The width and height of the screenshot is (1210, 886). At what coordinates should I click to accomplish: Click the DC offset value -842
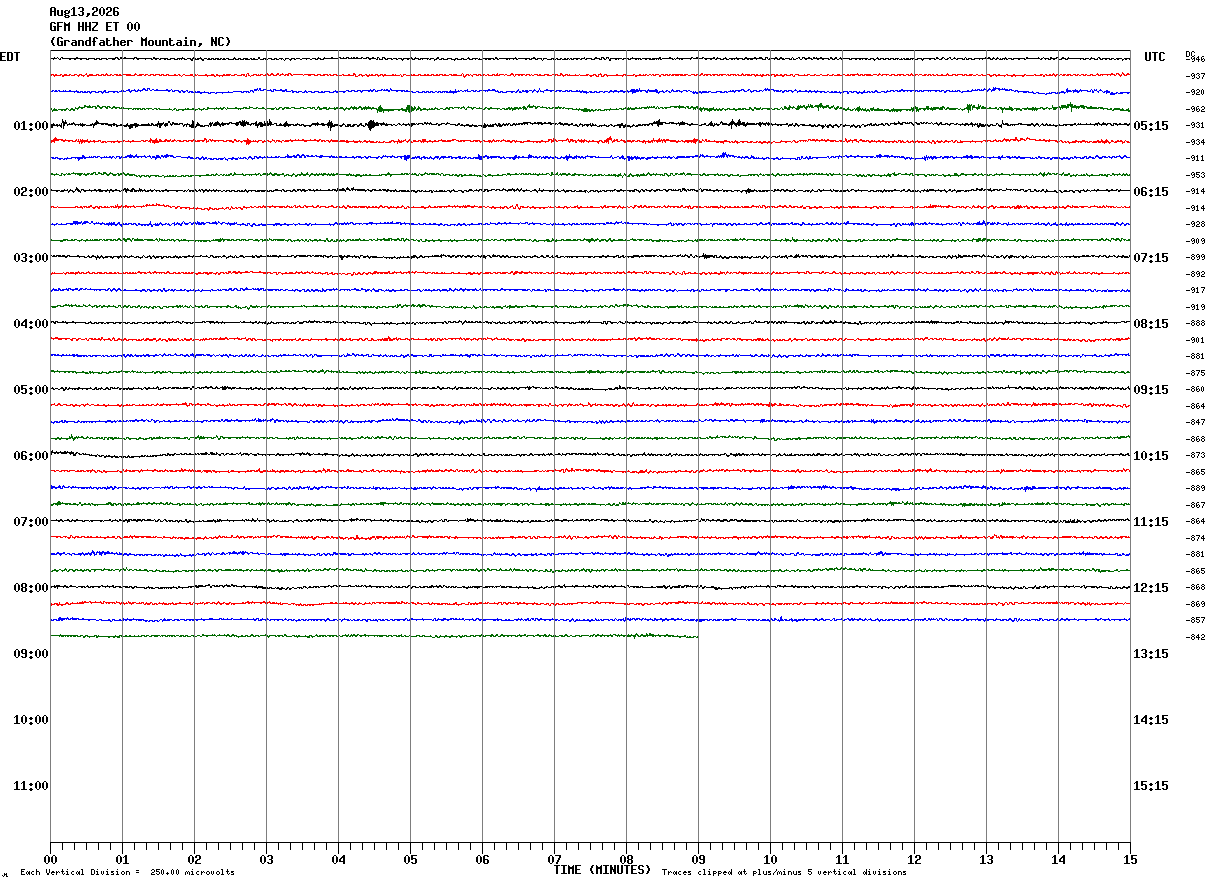[x=1195, y=637]
